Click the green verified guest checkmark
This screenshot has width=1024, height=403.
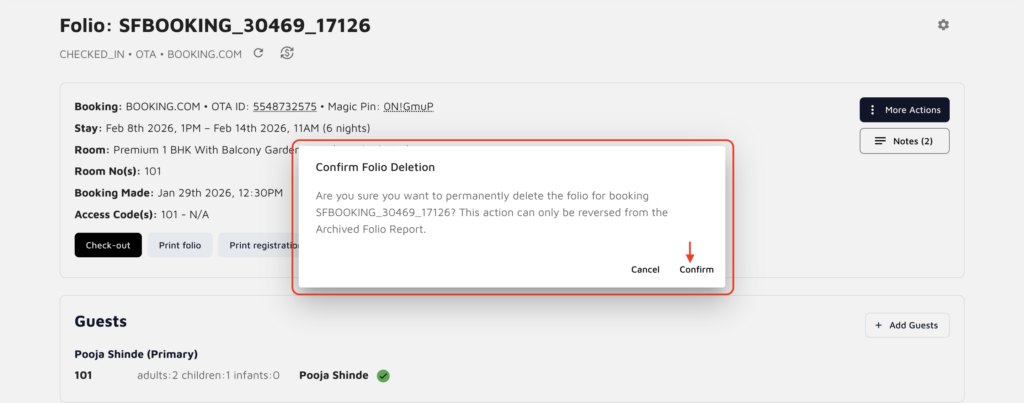click(383, 376)
